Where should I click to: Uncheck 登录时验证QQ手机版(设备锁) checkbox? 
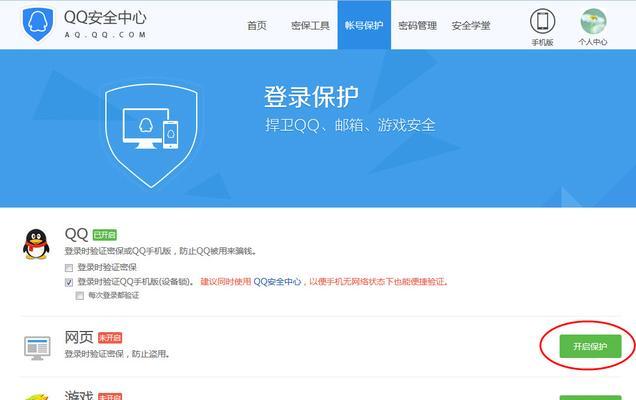click(x=69, y=282)
